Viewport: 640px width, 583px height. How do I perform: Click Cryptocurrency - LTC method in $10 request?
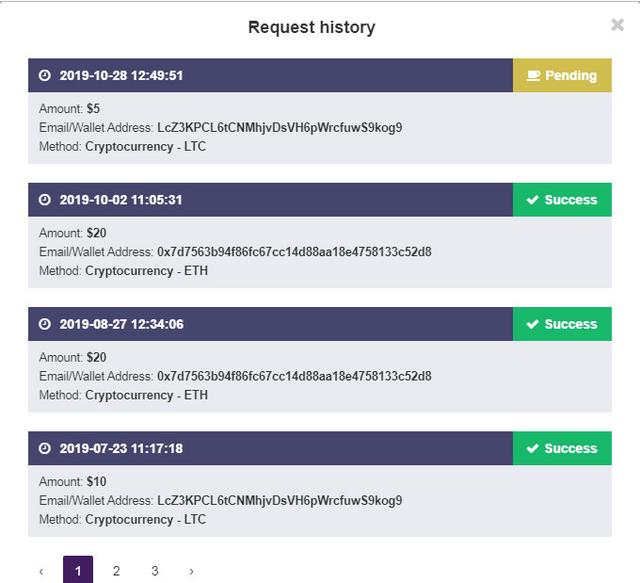(x=145, y=519)
